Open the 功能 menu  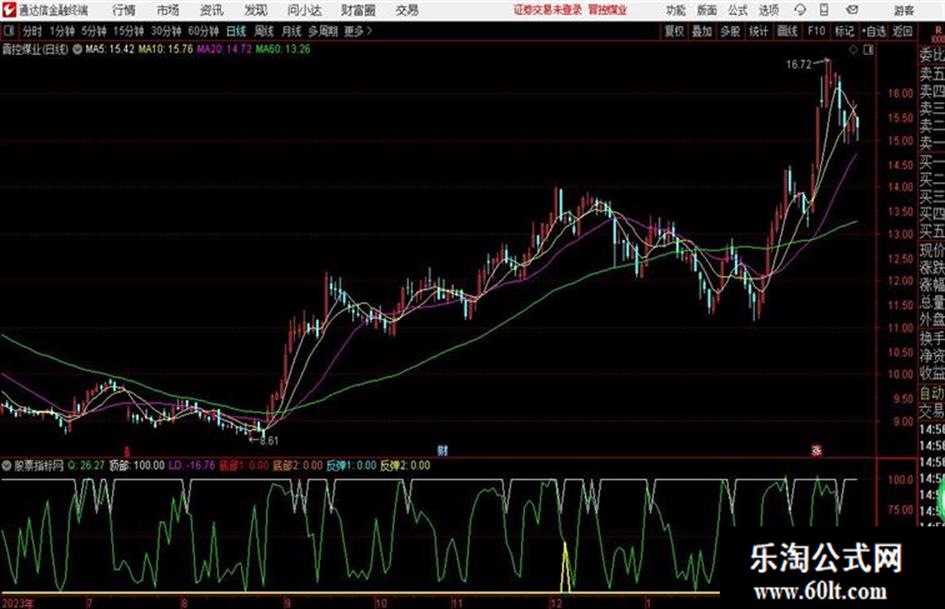(676, 10)
